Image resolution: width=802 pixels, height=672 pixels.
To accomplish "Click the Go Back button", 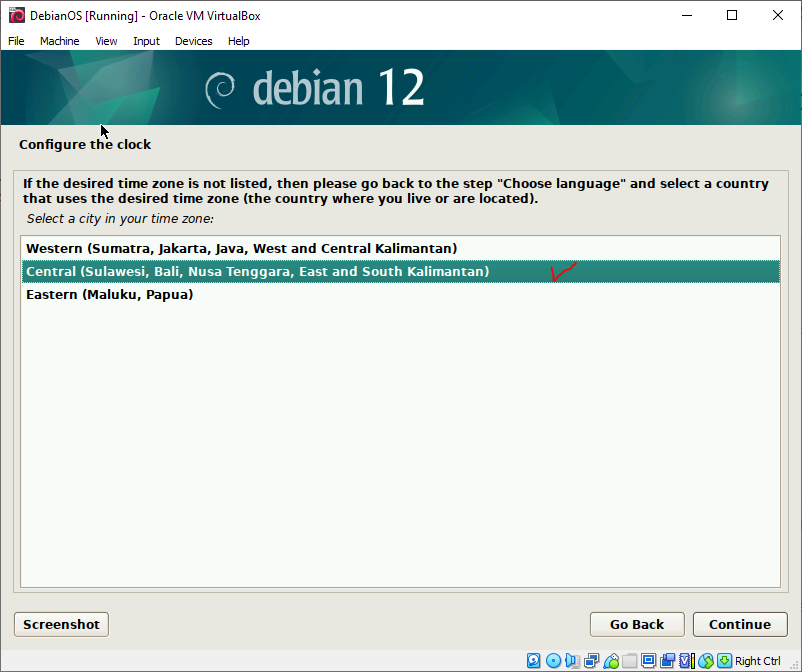I will coord(637,624).
